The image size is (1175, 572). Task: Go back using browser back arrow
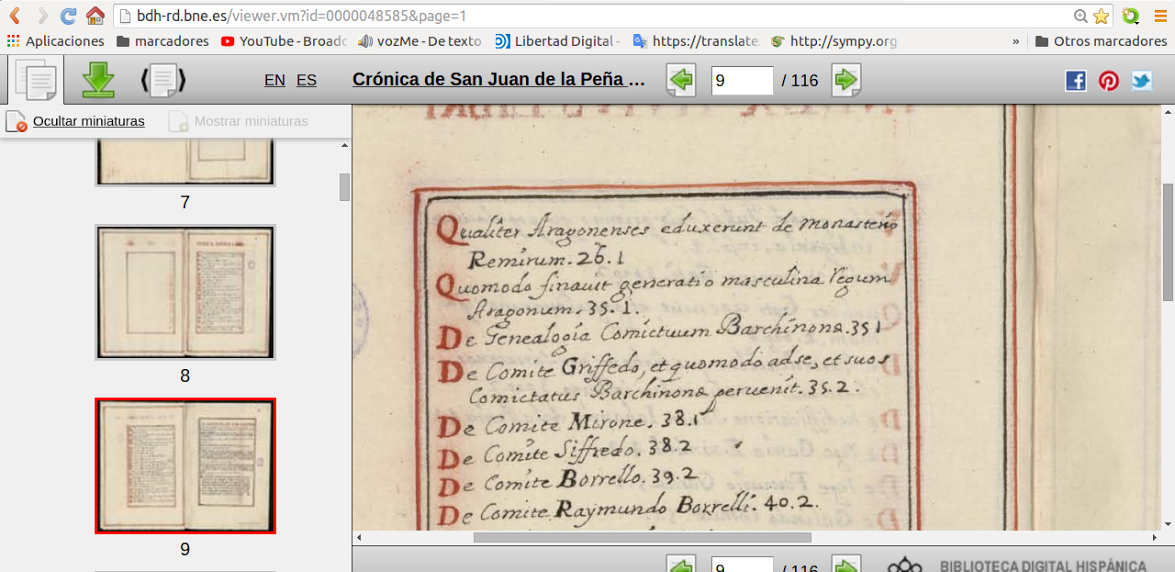click(14, 15)
